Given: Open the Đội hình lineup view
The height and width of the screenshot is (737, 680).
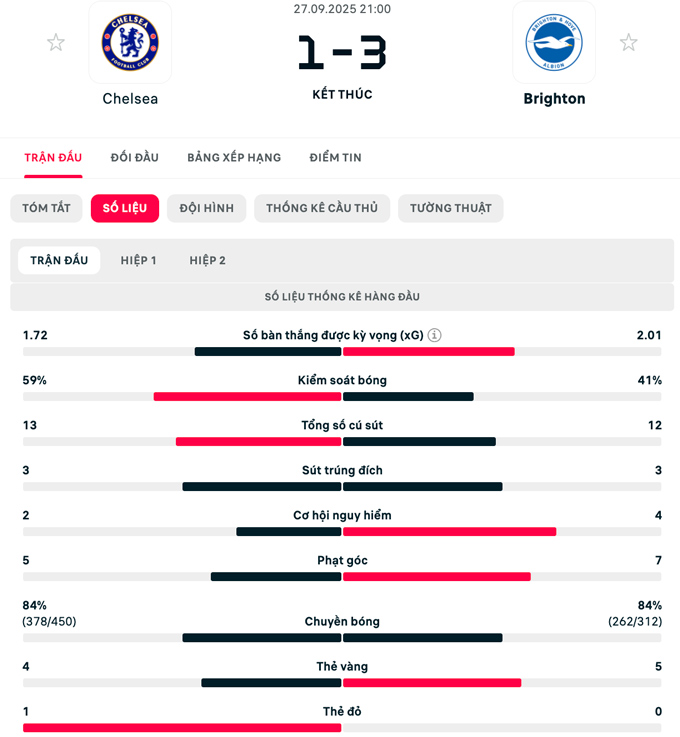Looking at the screenshot, I should tap(207, 208).
